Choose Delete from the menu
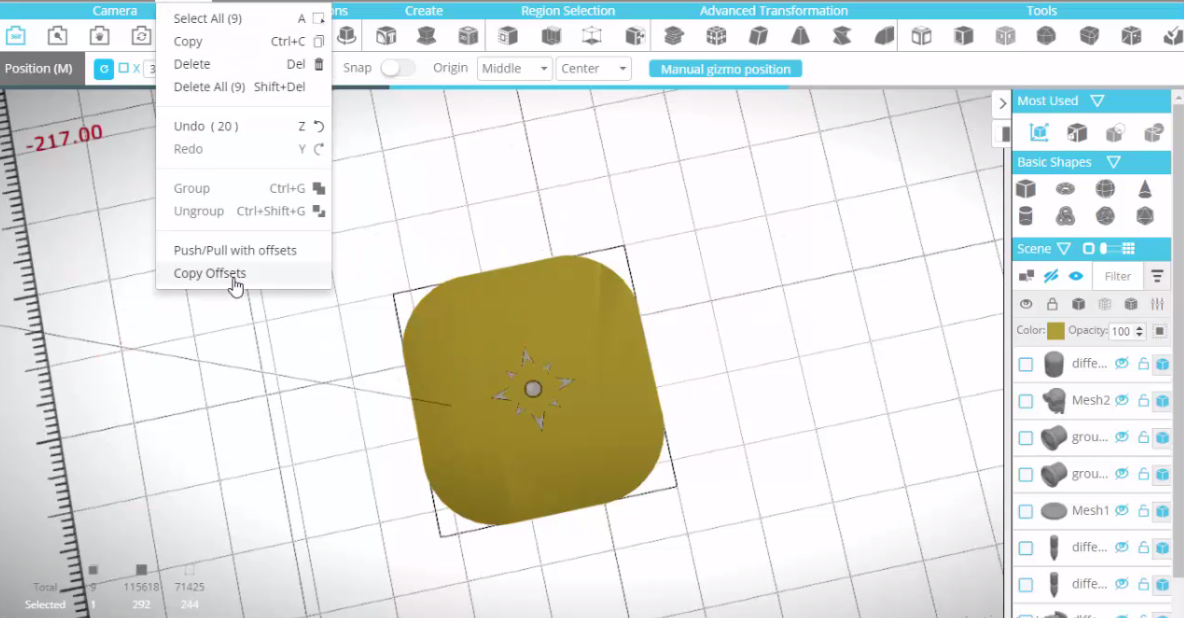Viewport: 1184px width, 618px height. (x=244, y=64)
